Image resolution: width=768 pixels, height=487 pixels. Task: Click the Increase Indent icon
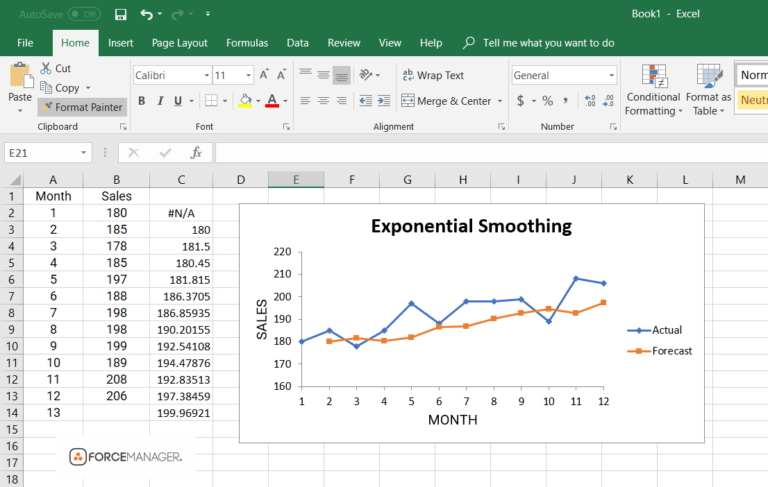click(384, 101)
